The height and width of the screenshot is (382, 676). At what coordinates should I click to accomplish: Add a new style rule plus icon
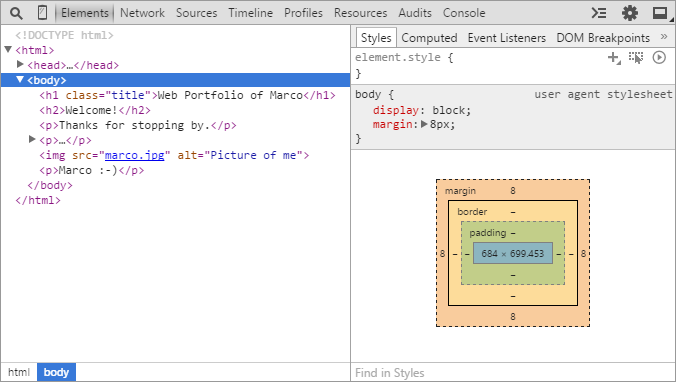click(x=613, y=57)
